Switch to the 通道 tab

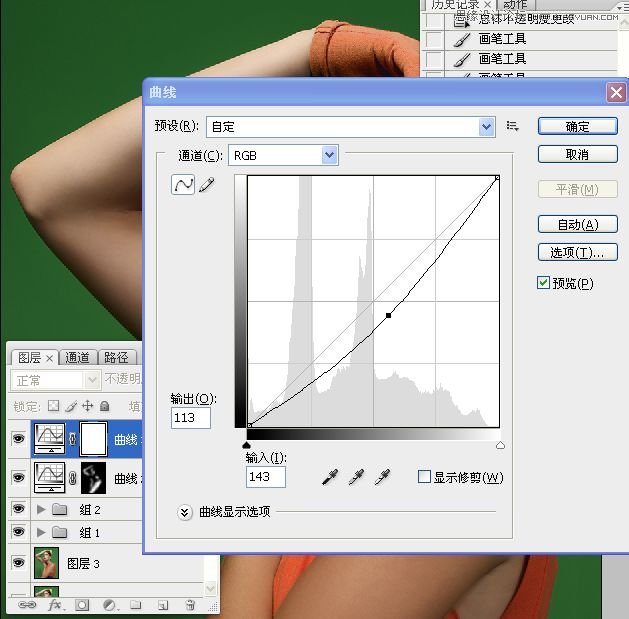77,357
